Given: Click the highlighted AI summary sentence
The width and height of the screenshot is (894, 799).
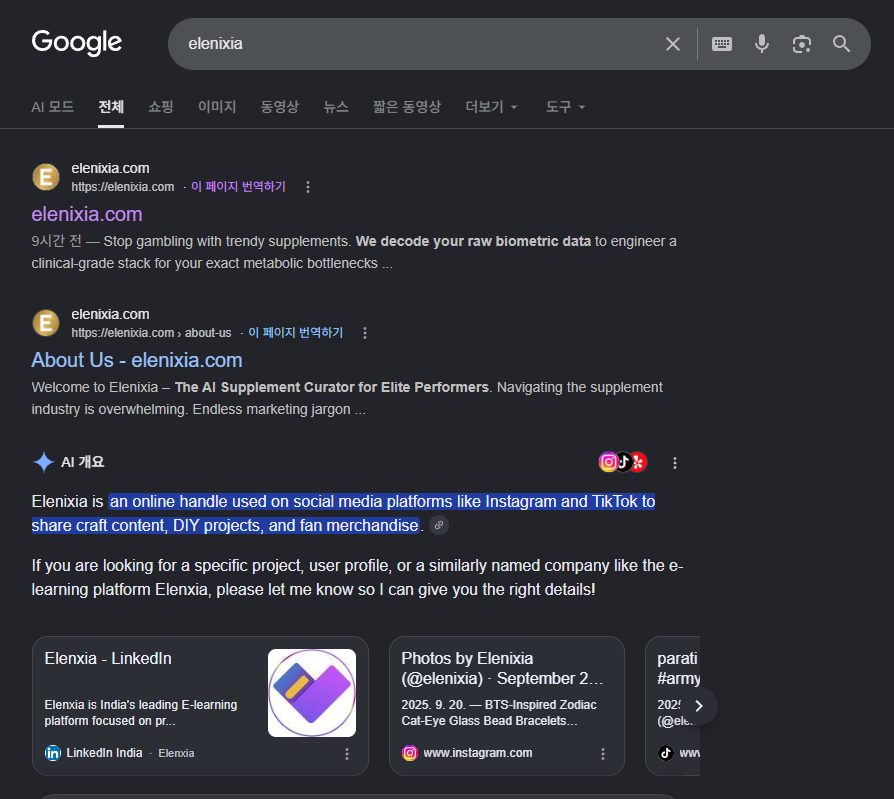Looking at the screenshot, I should click(343, 513).
